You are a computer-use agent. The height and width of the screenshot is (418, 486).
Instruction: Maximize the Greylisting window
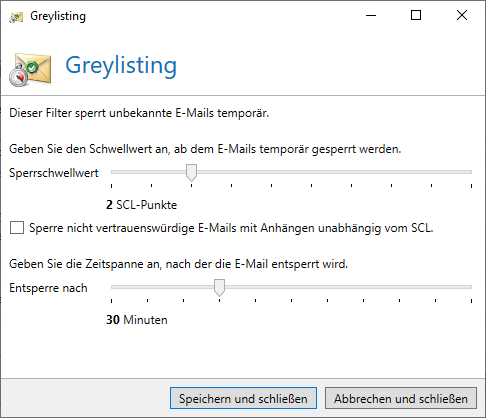(416, 15)
